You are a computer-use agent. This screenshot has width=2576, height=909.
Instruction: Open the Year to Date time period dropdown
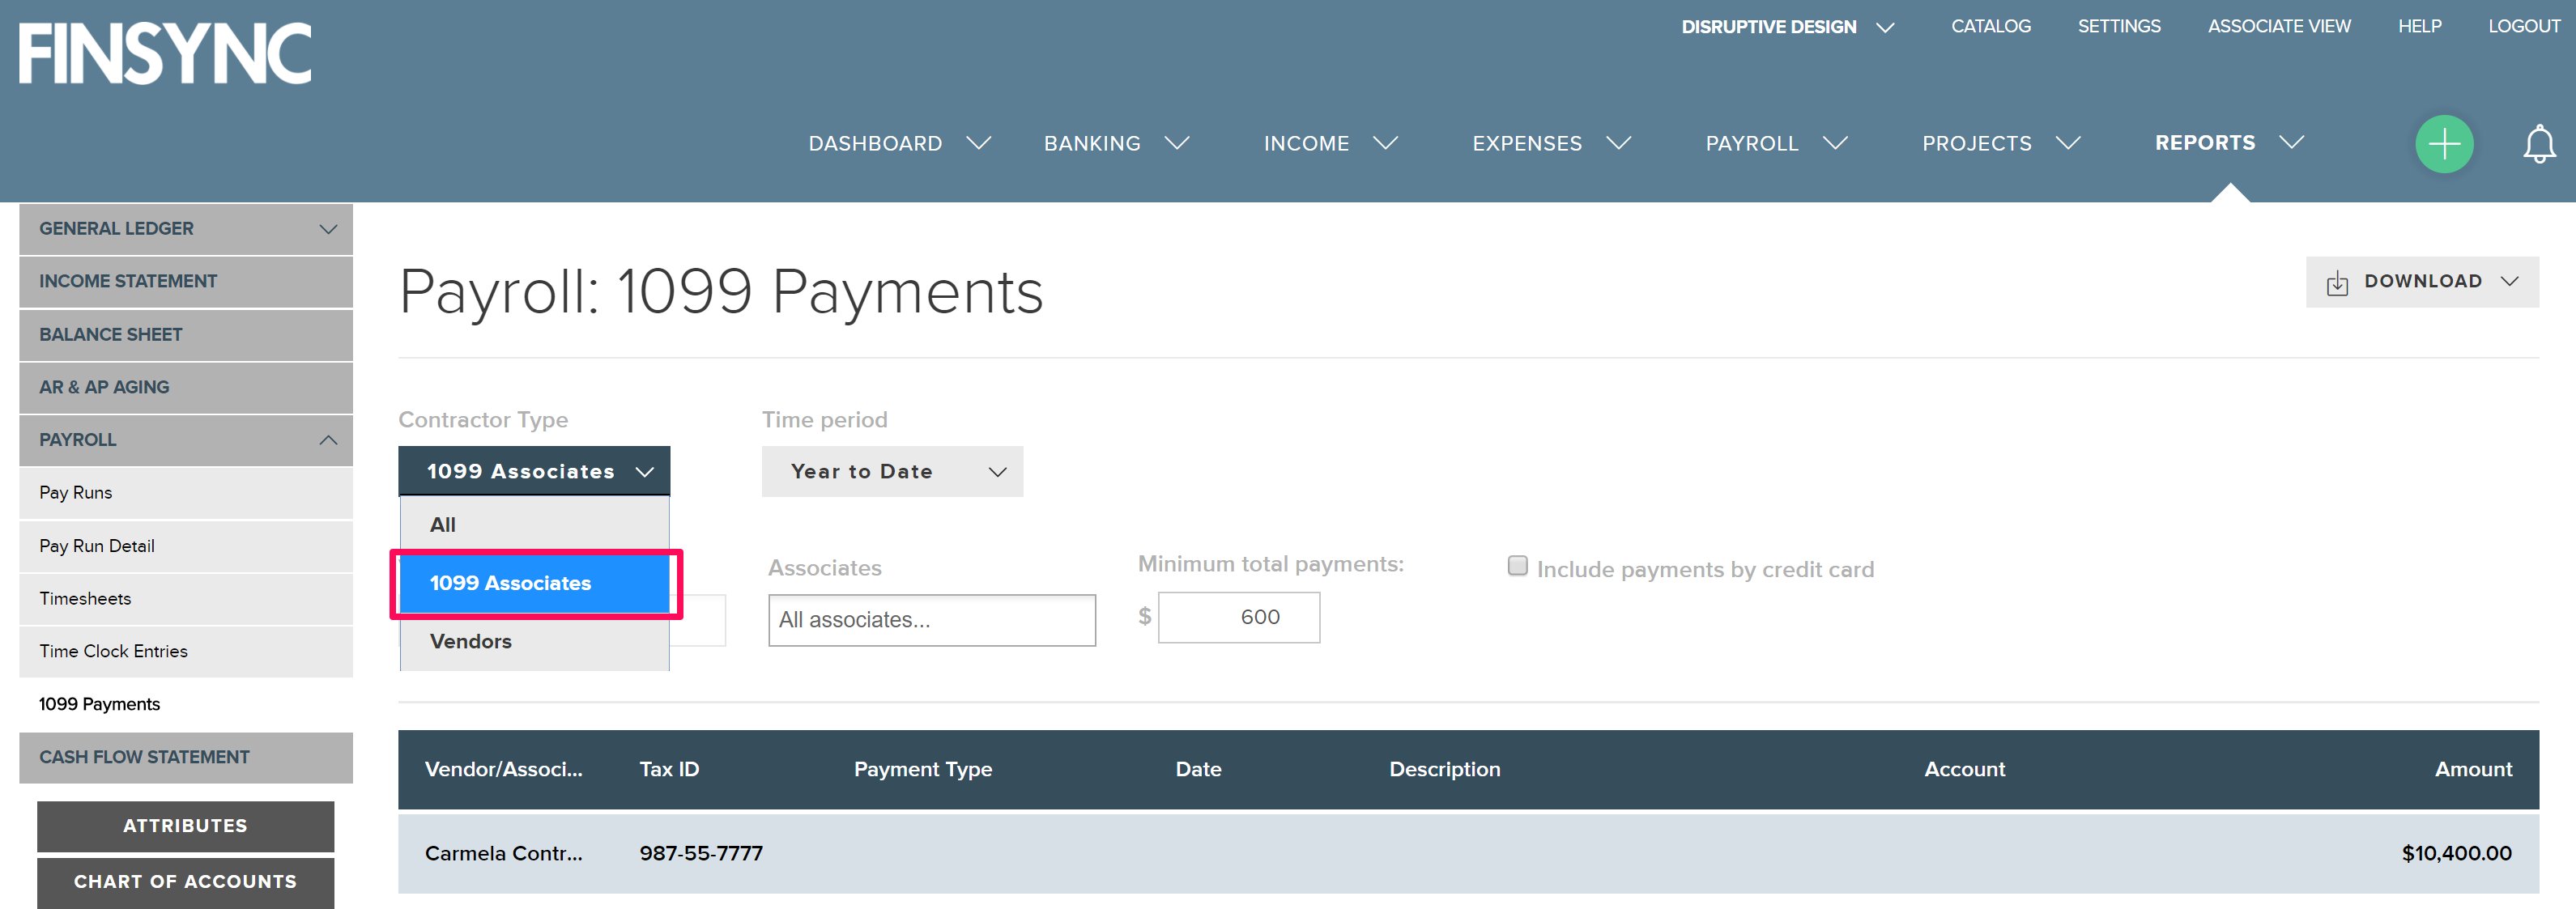click(x=892, y=471)
